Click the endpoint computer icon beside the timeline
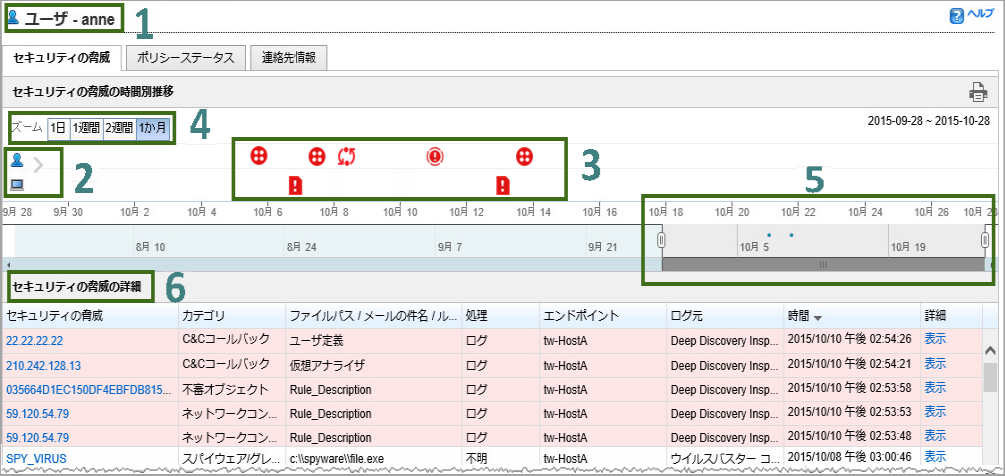The image size is (1005, 476). tap(16, 185)
